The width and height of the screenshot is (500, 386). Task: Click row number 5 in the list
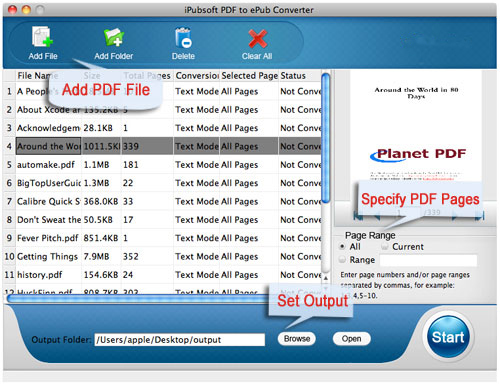pyautogui.click(x=9, y=165)
